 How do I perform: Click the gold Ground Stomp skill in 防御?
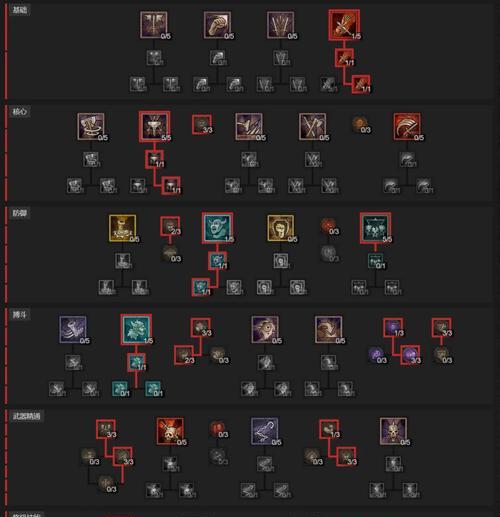click(x=122, y=228)
